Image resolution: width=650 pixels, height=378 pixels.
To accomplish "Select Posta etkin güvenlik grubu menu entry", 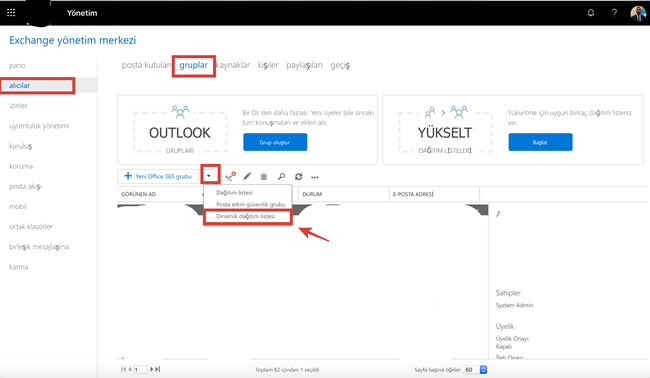I will tap(250, 204).
